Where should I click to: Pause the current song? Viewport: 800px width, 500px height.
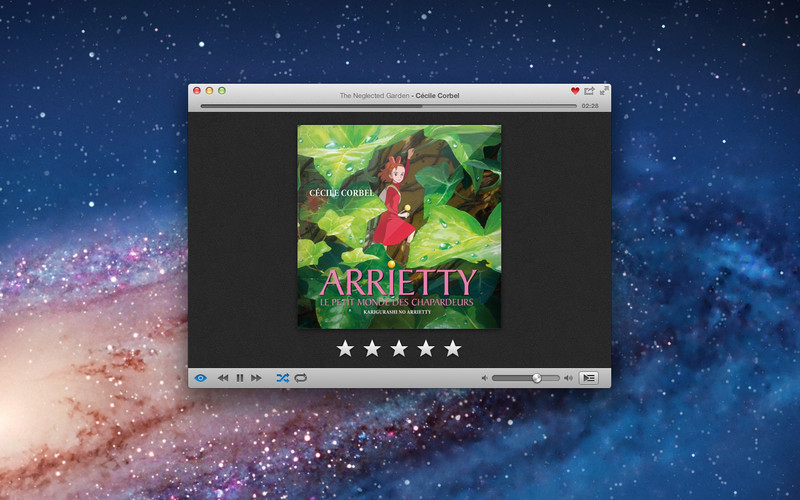[x=240, y=378]
